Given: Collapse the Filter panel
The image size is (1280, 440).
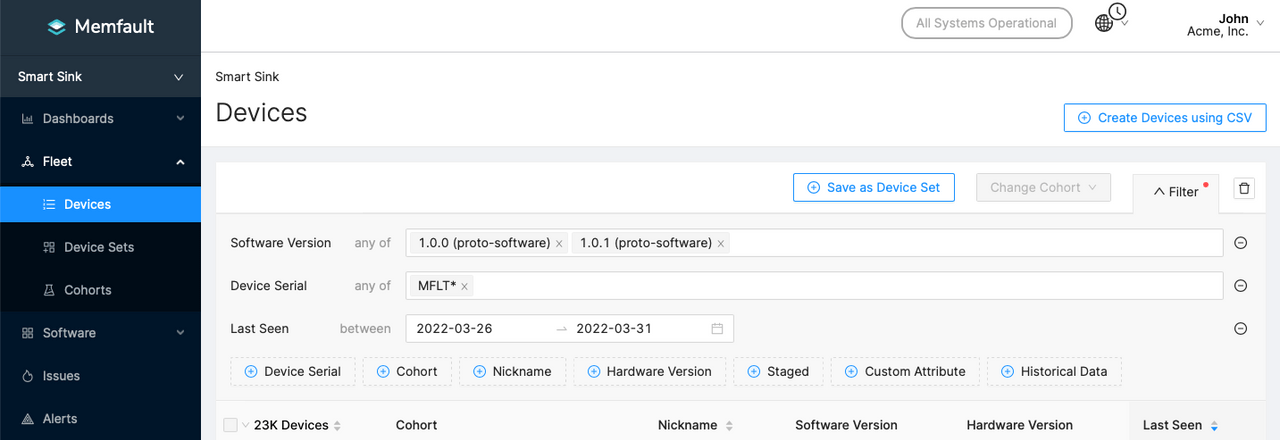Looking at the screenshot, I should (1176, 192).
